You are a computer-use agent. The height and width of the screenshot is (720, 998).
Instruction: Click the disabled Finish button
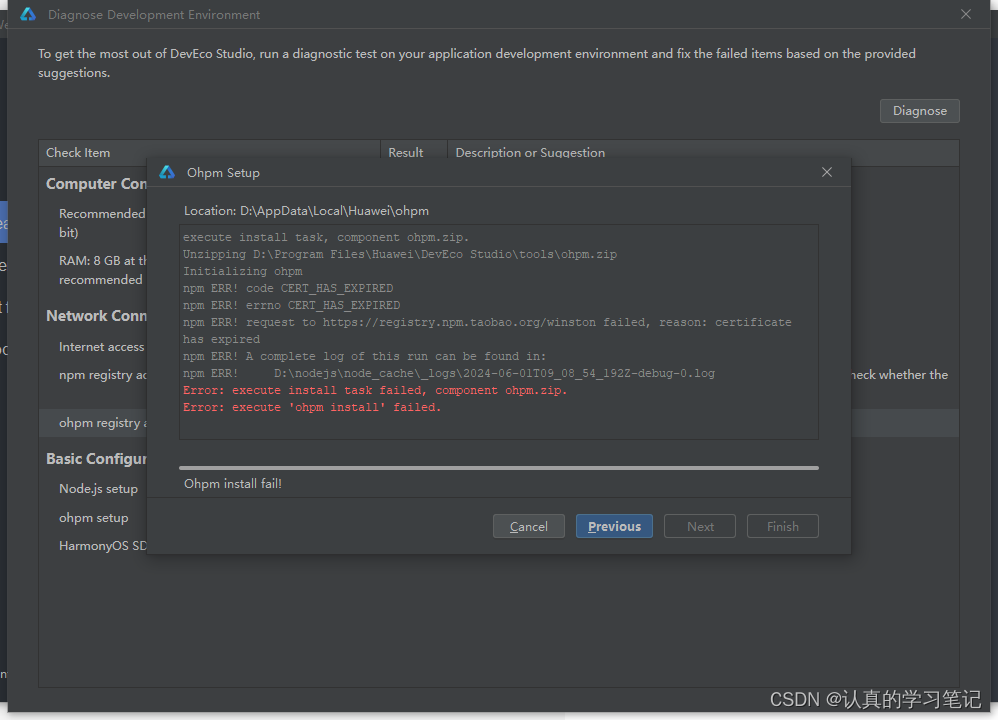tap(782, 526)
